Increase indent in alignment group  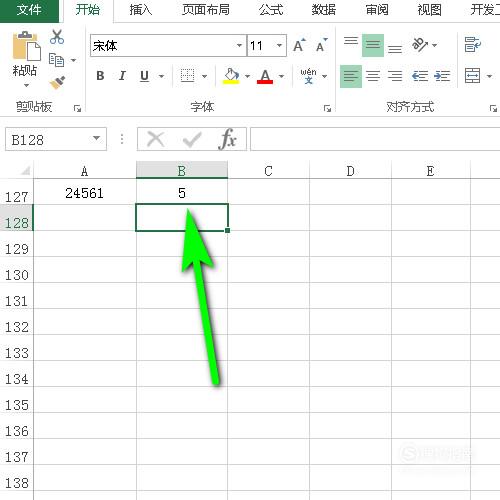442,76
